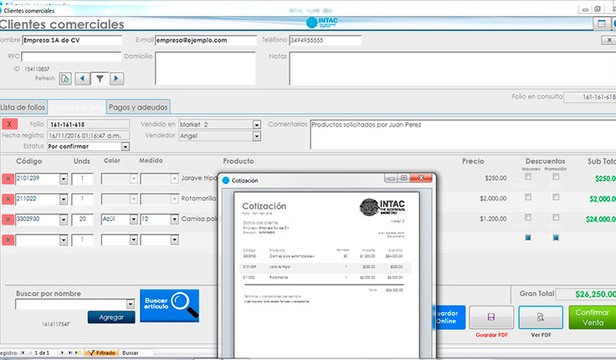Click the Comentarios text box

463,134
